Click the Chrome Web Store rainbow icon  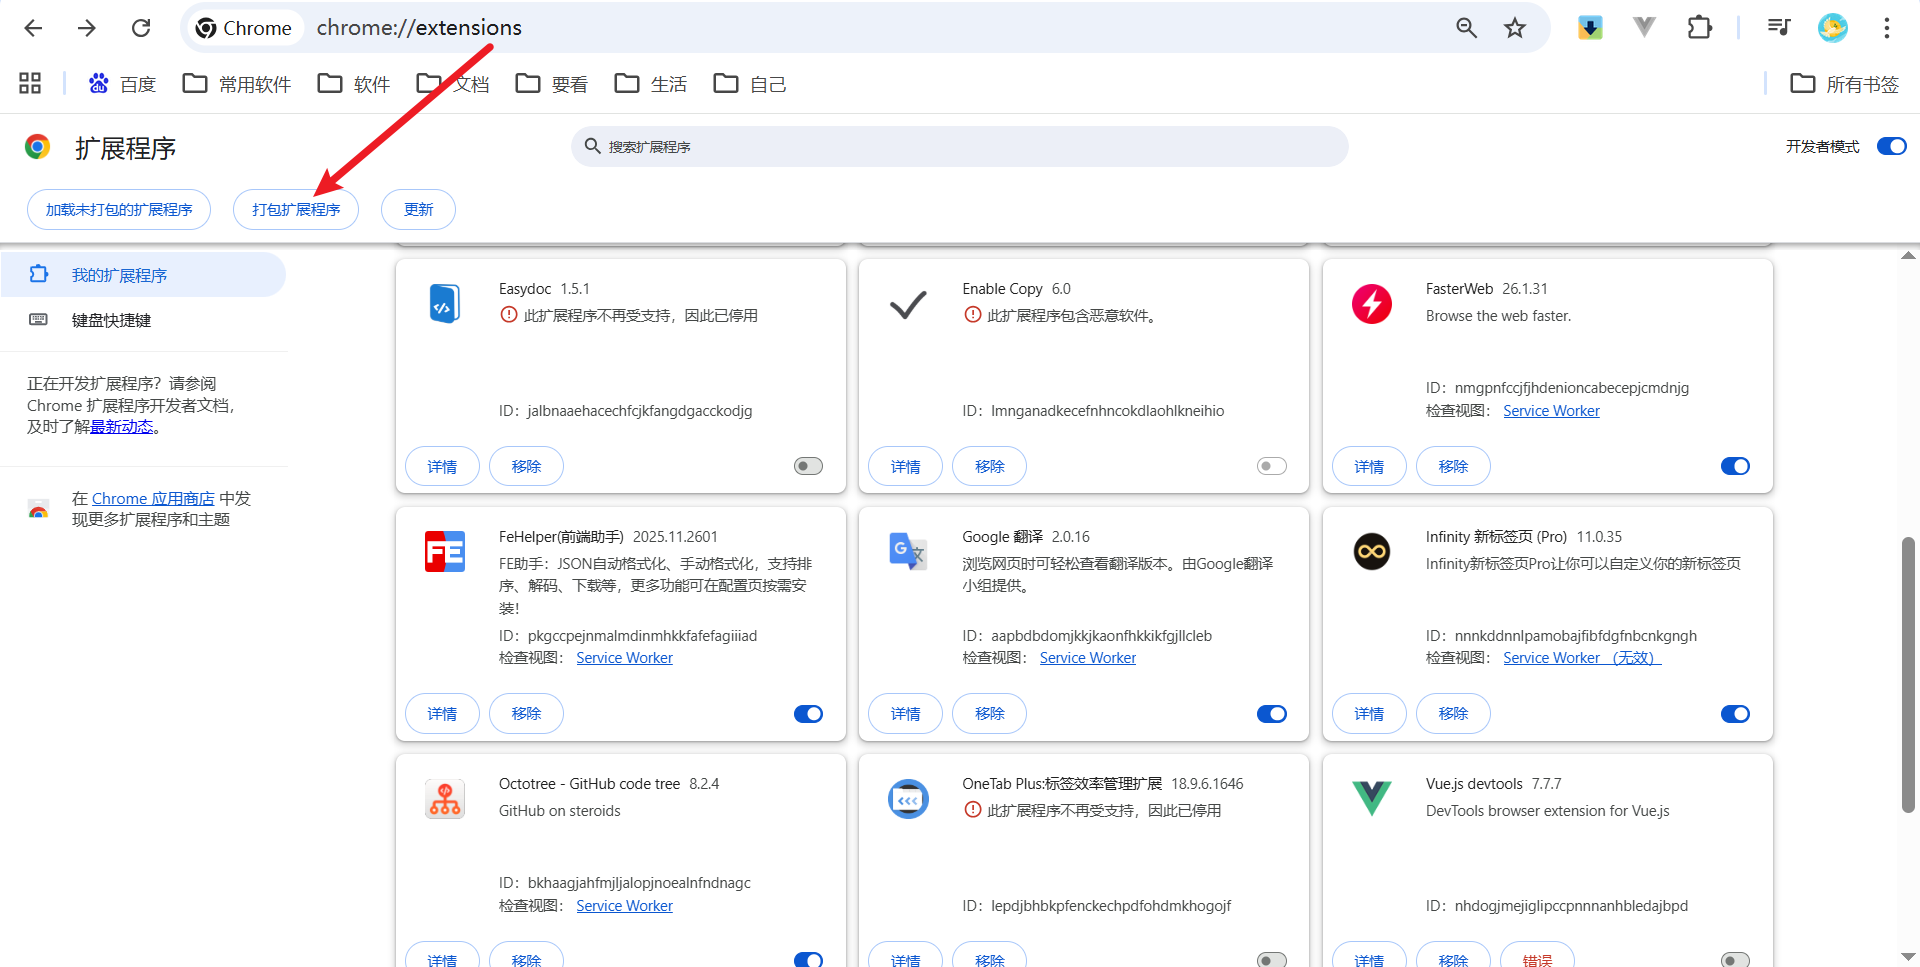coord(38,510)
